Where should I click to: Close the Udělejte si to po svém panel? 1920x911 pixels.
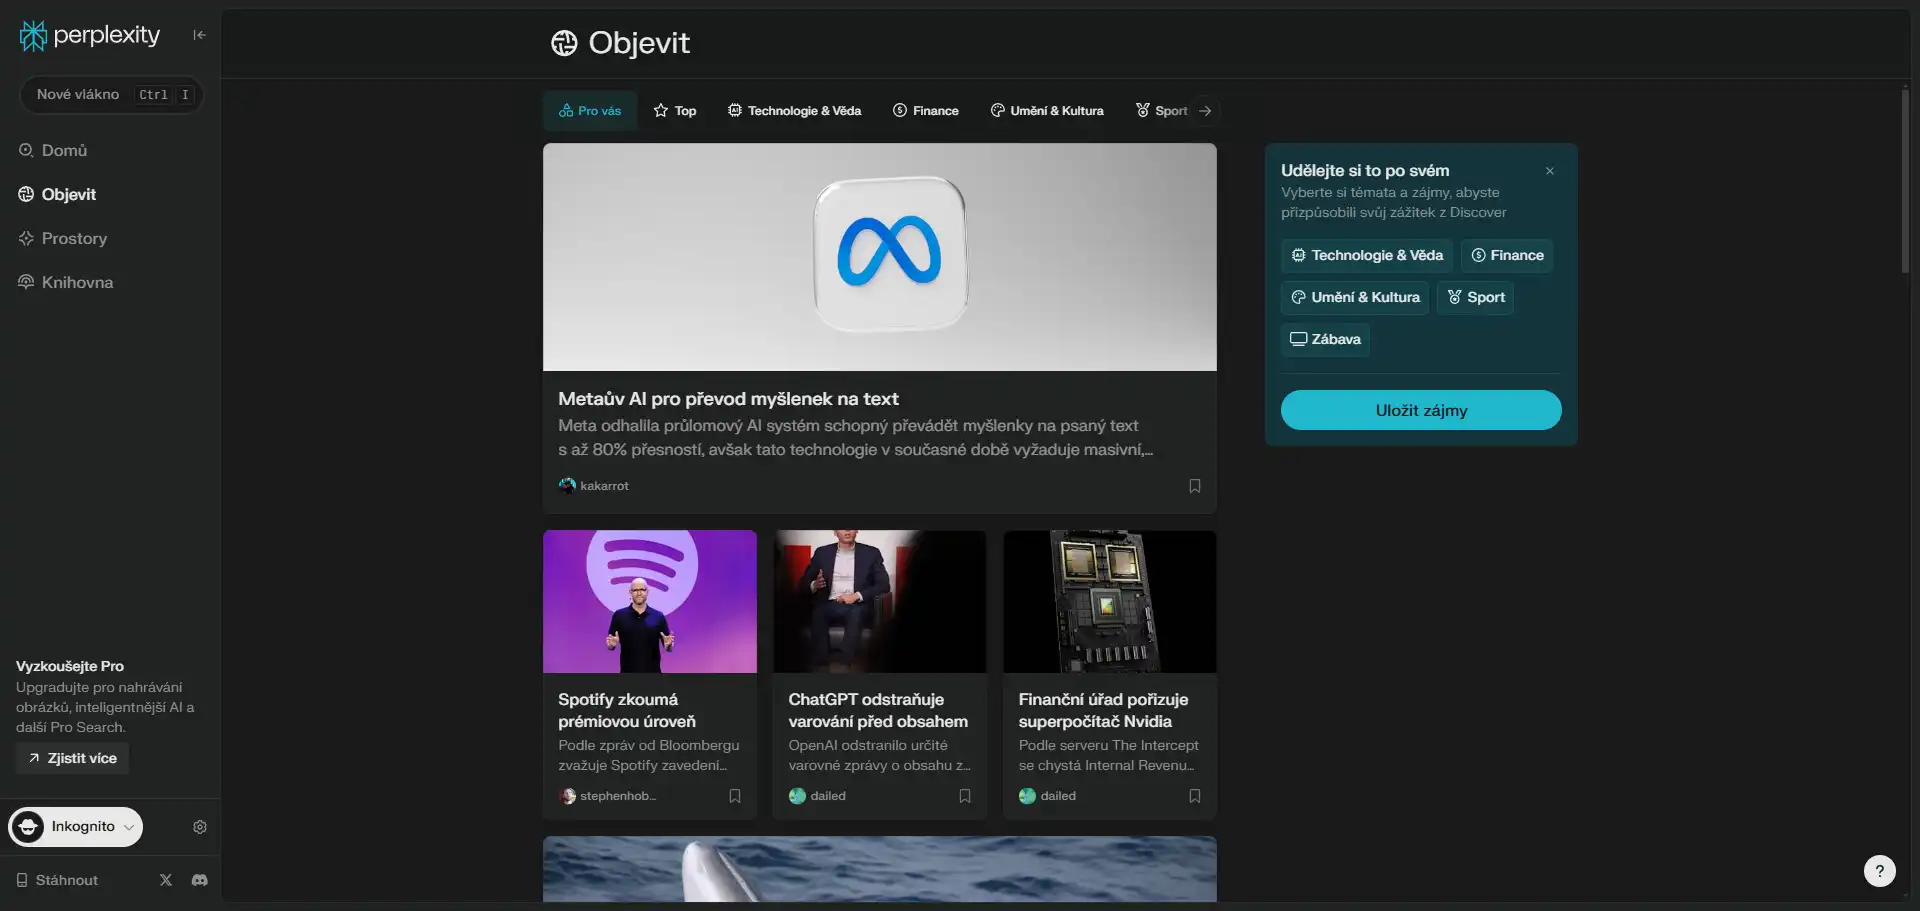pyautogui.click(x=1550, y=171)
